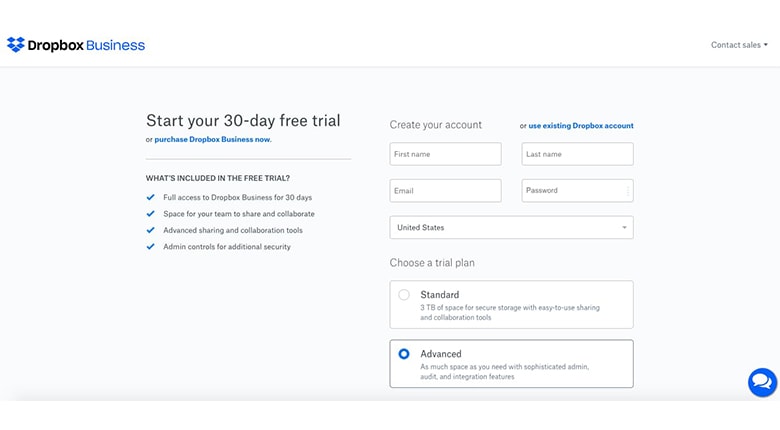Click the Advanced plan title text
Screen dimensions: 780x430
point(441,354)
